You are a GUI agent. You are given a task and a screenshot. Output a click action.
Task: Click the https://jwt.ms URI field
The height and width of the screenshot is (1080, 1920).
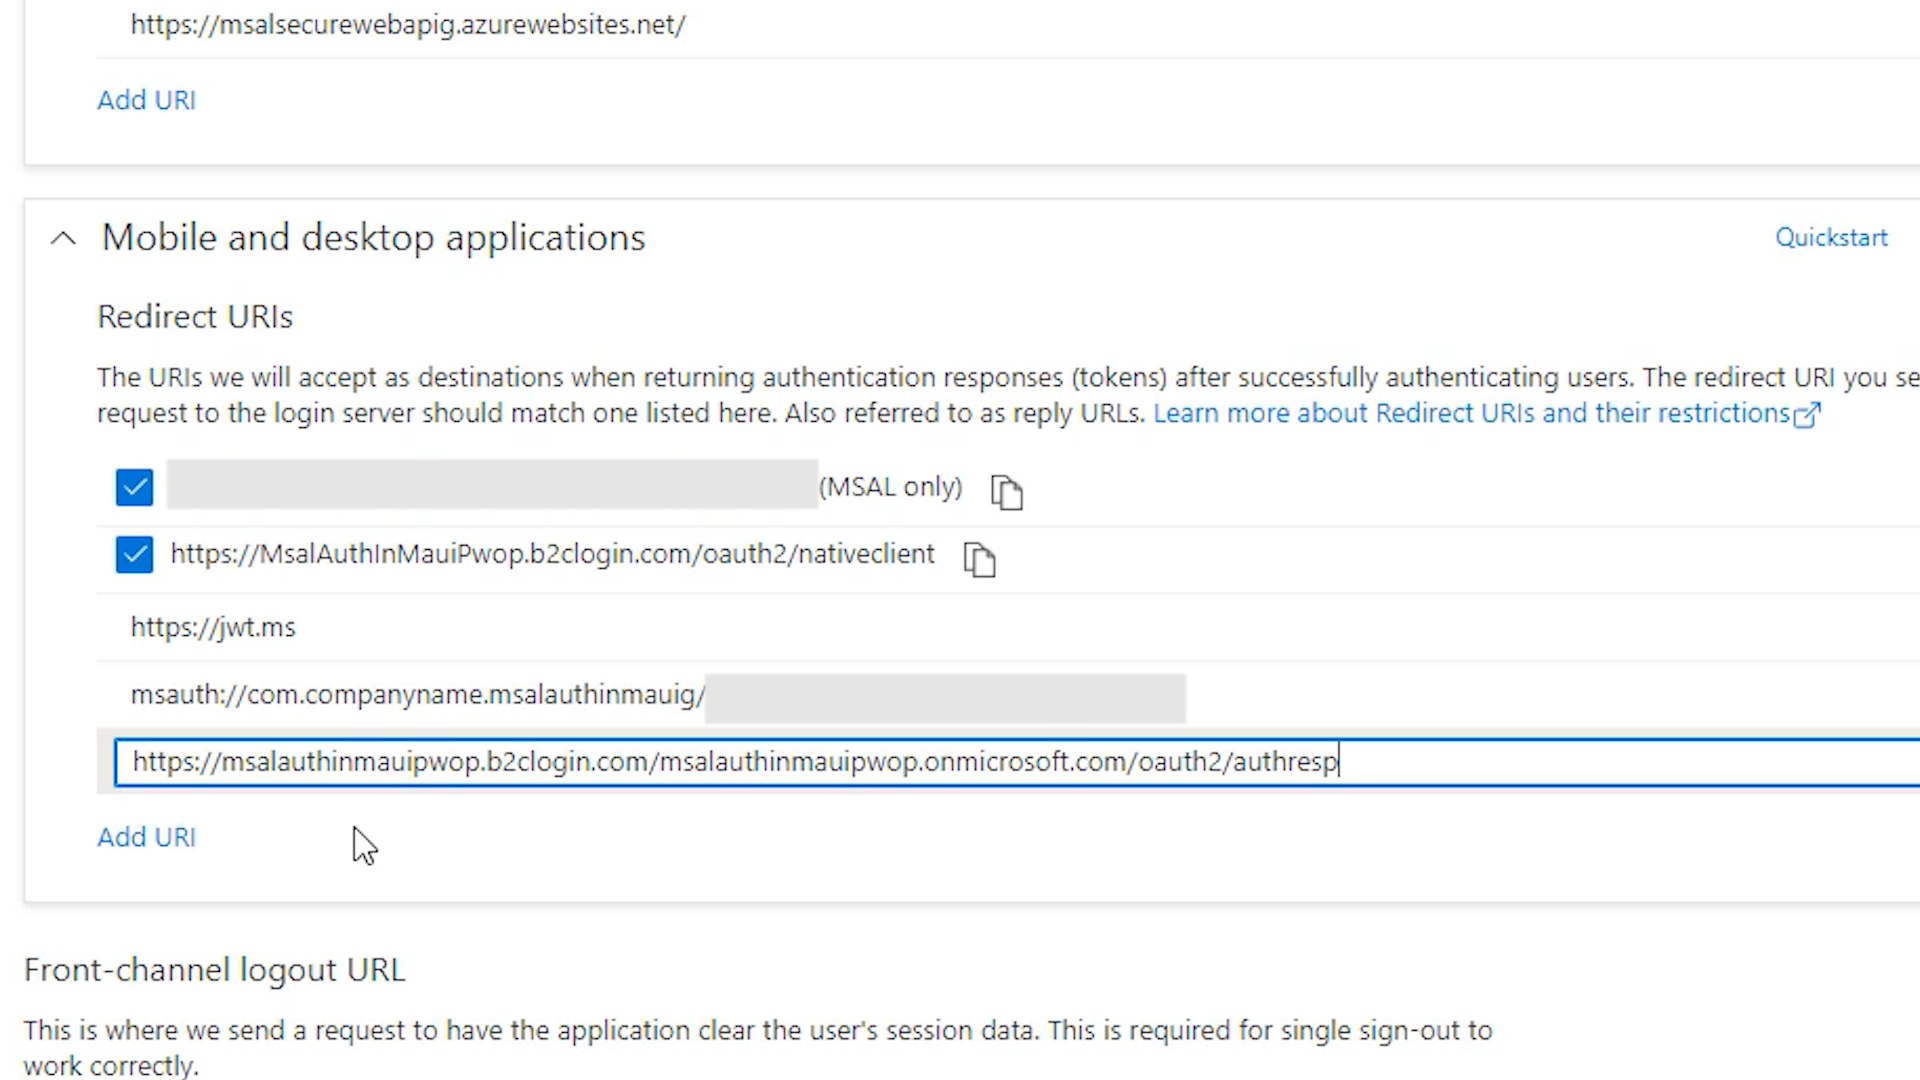point(213,628)
